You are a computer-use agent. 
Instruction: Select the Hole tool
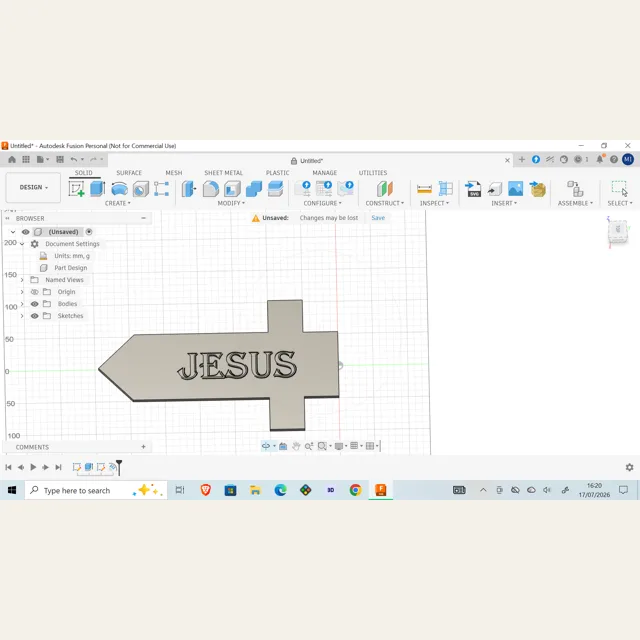(x=141, y=189)
